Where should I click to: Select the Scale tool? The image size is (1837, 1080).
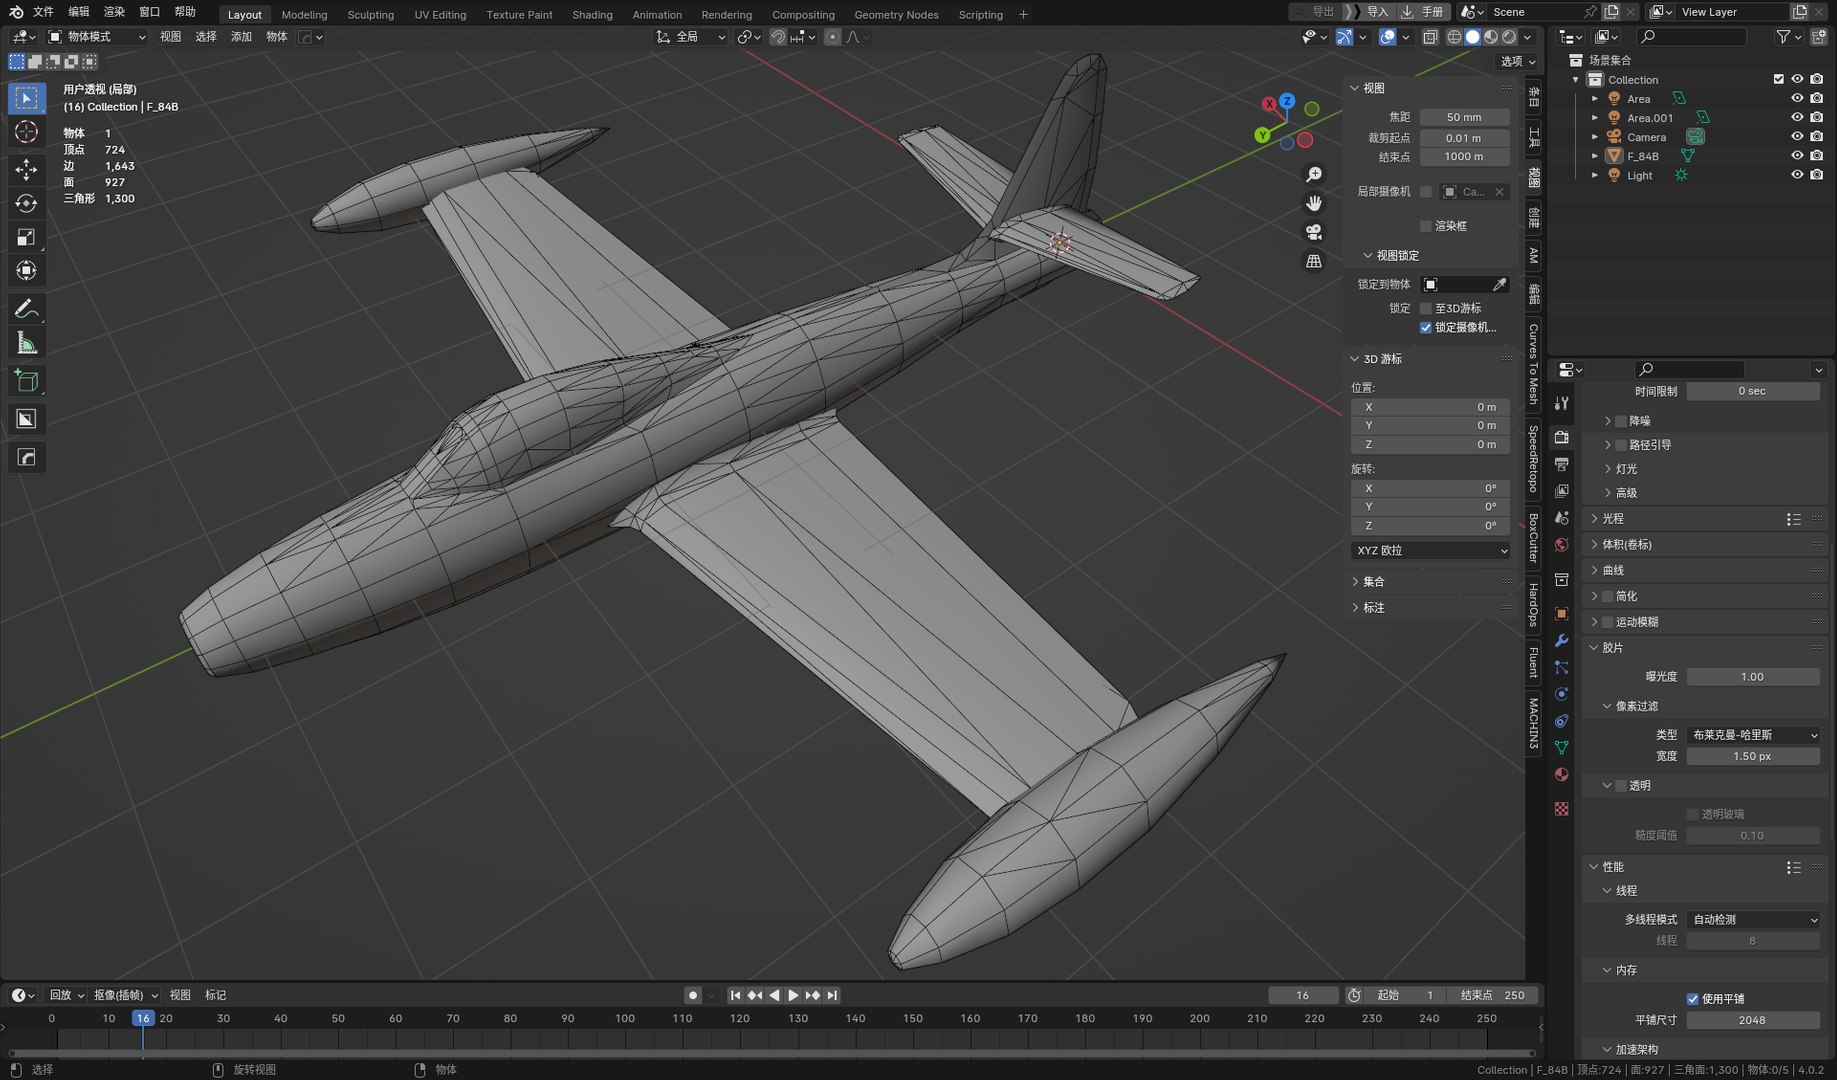point(27,237)
